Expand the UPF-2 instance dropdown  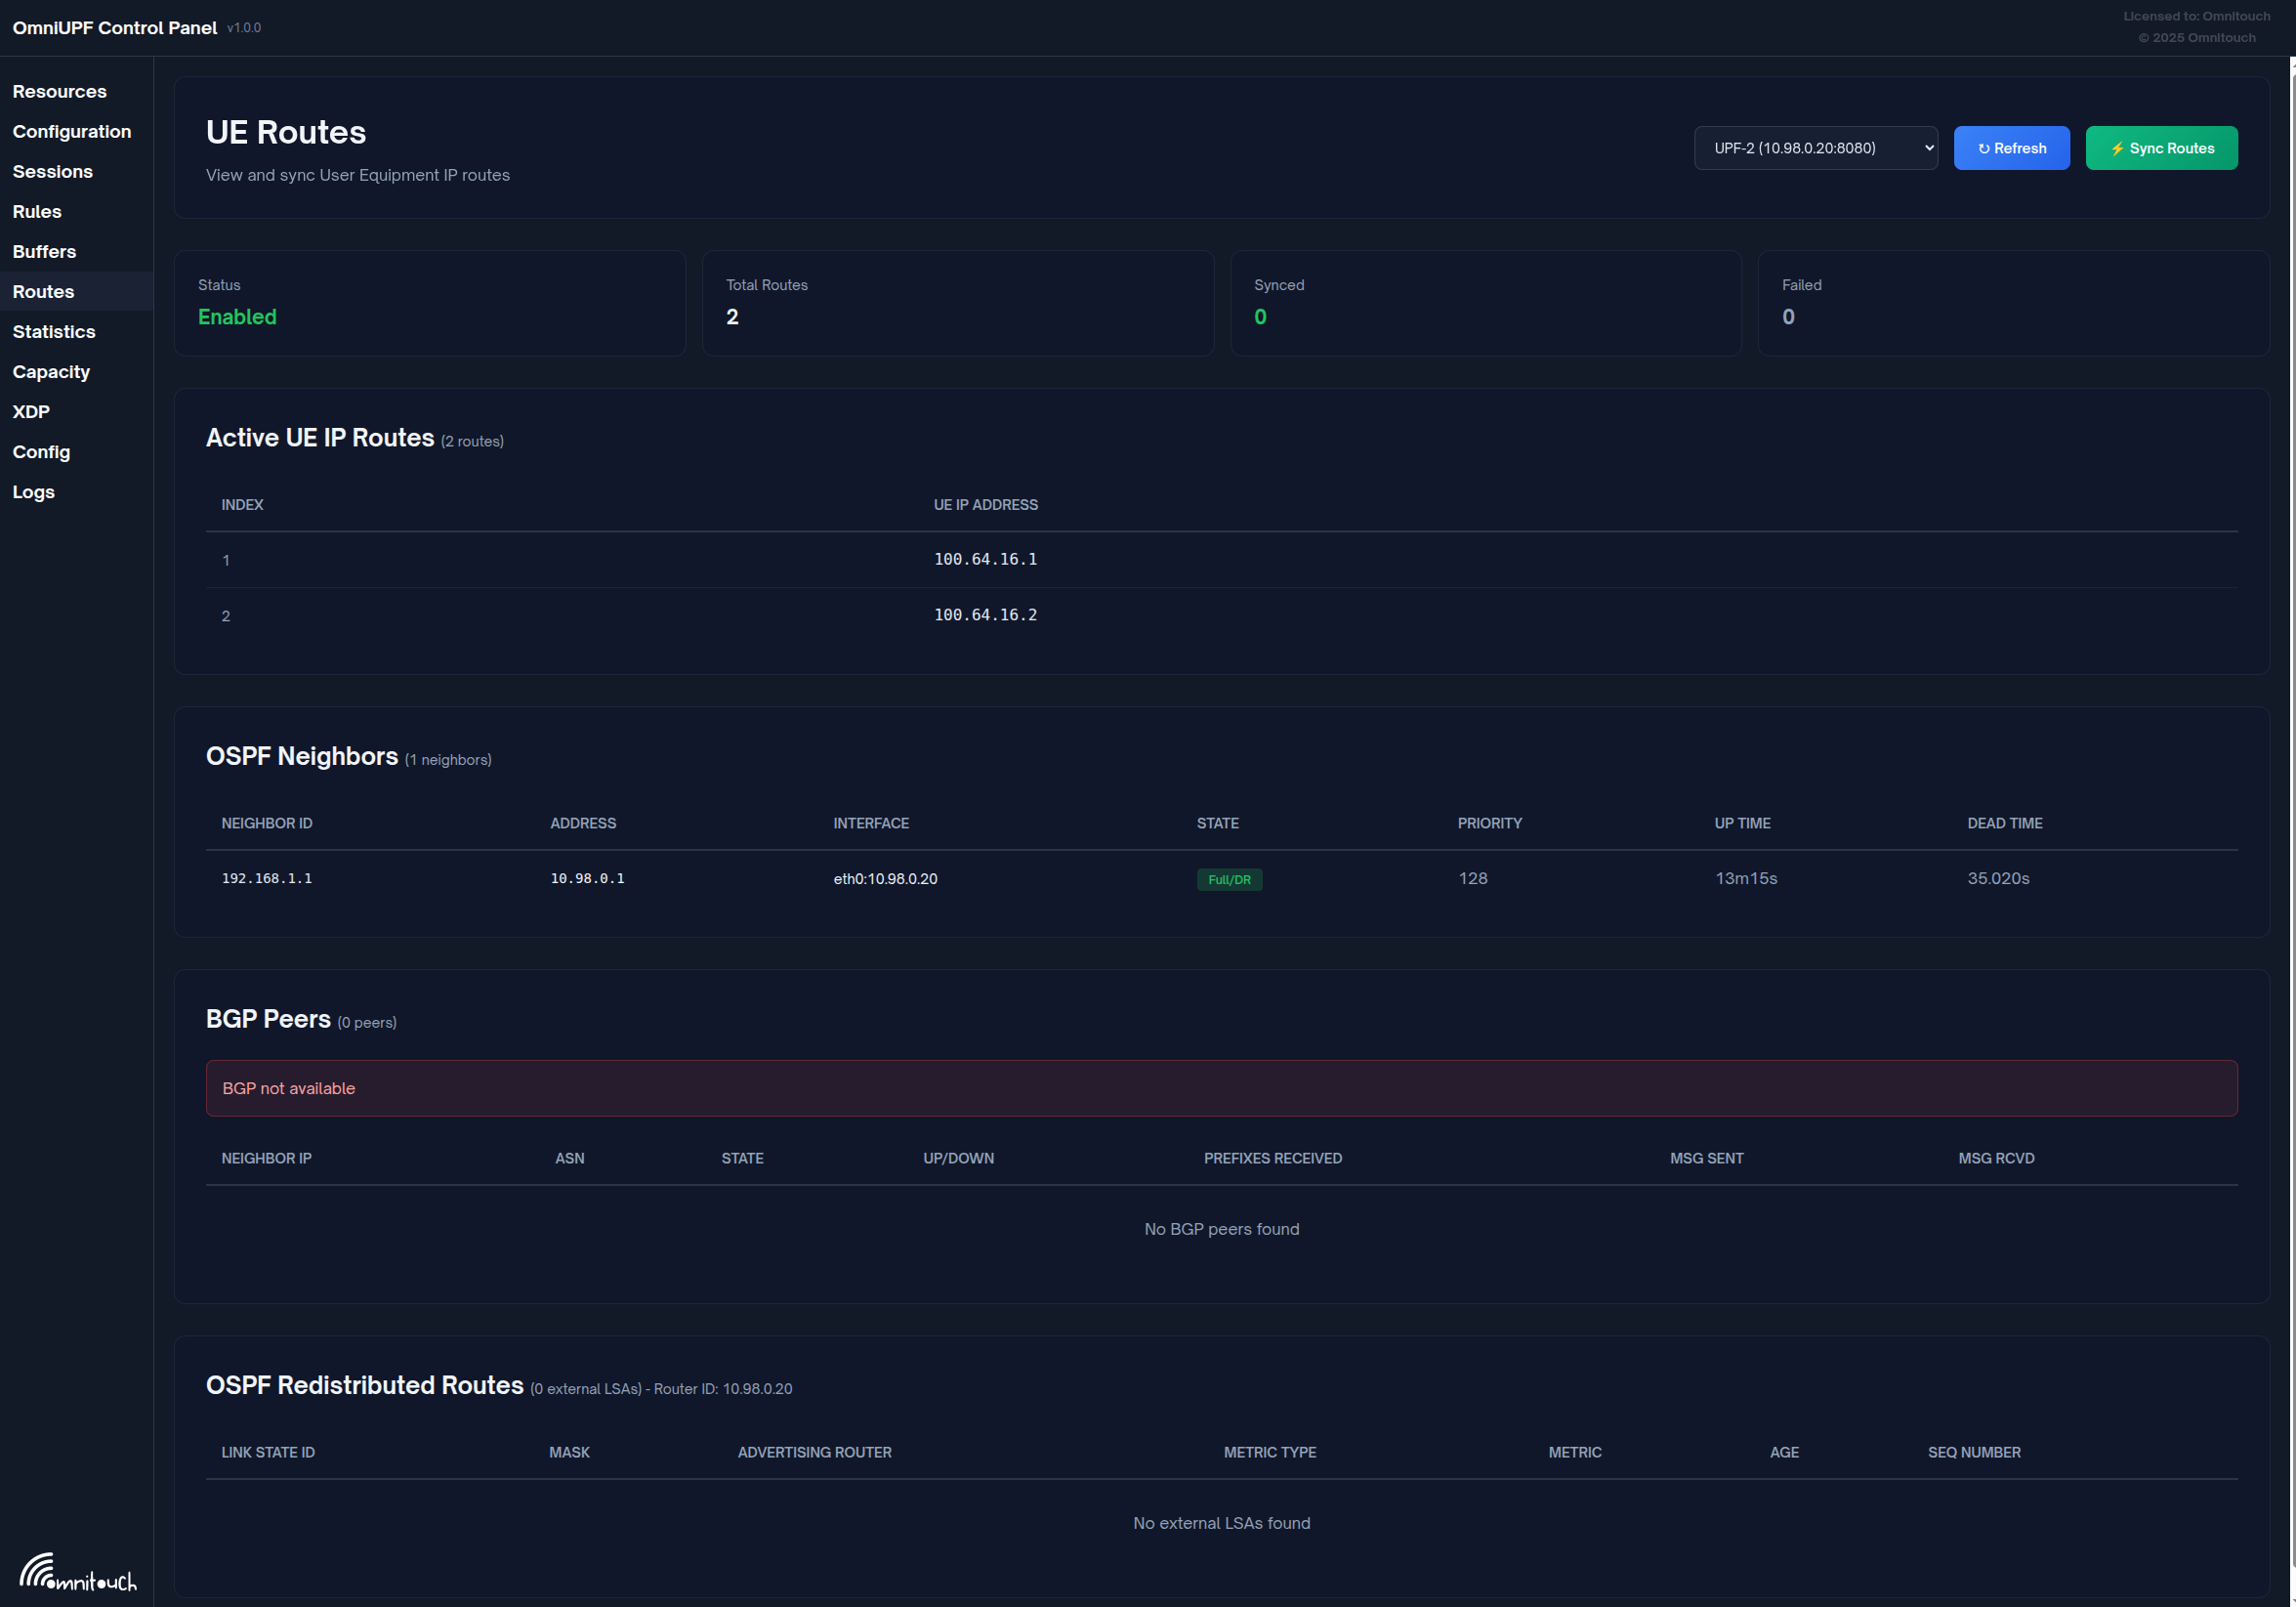pos(1815,148)
